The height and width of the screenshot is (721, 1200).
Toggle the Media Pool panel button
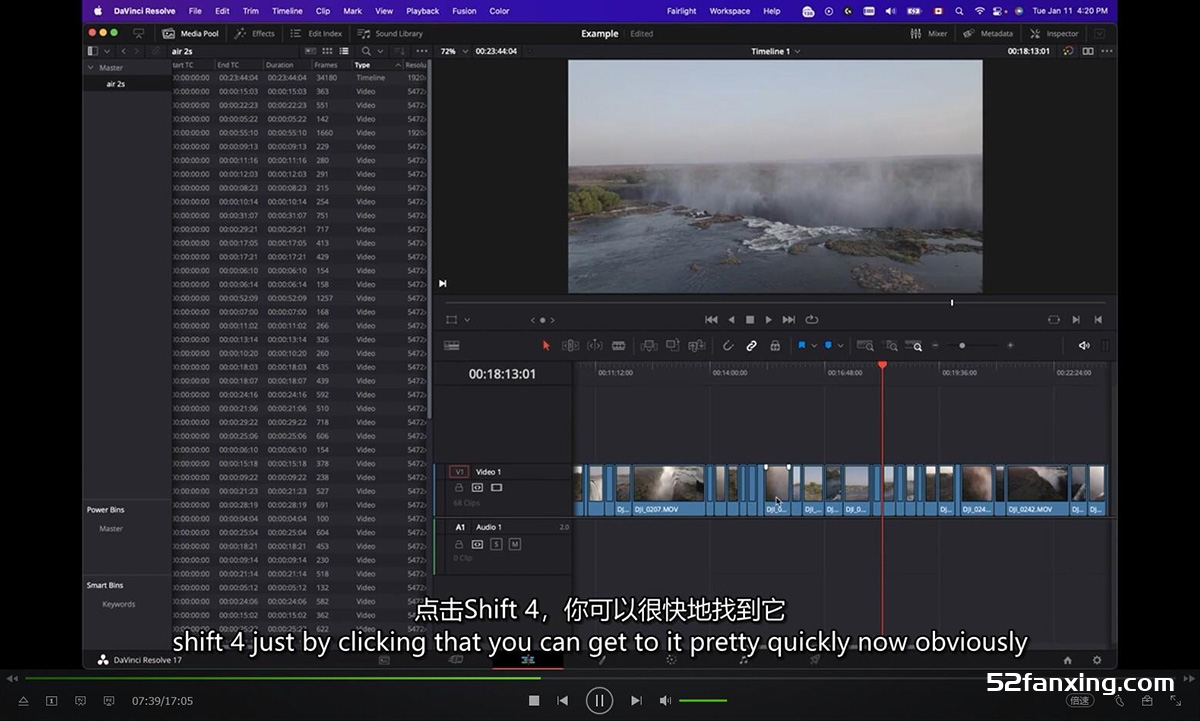point(191,34)
